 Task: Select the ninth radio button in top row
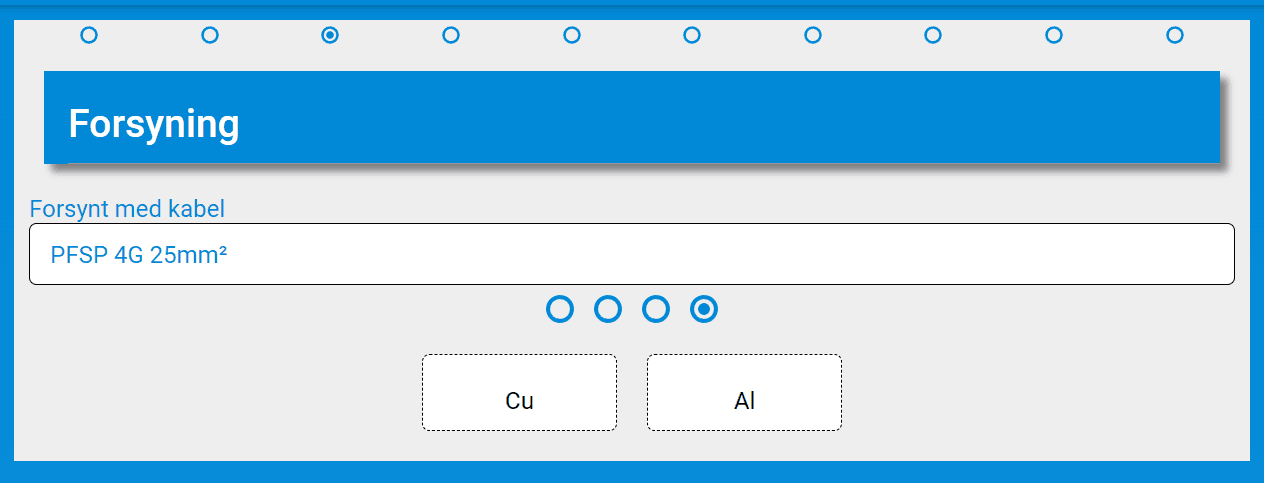[x=1054, y=35]
